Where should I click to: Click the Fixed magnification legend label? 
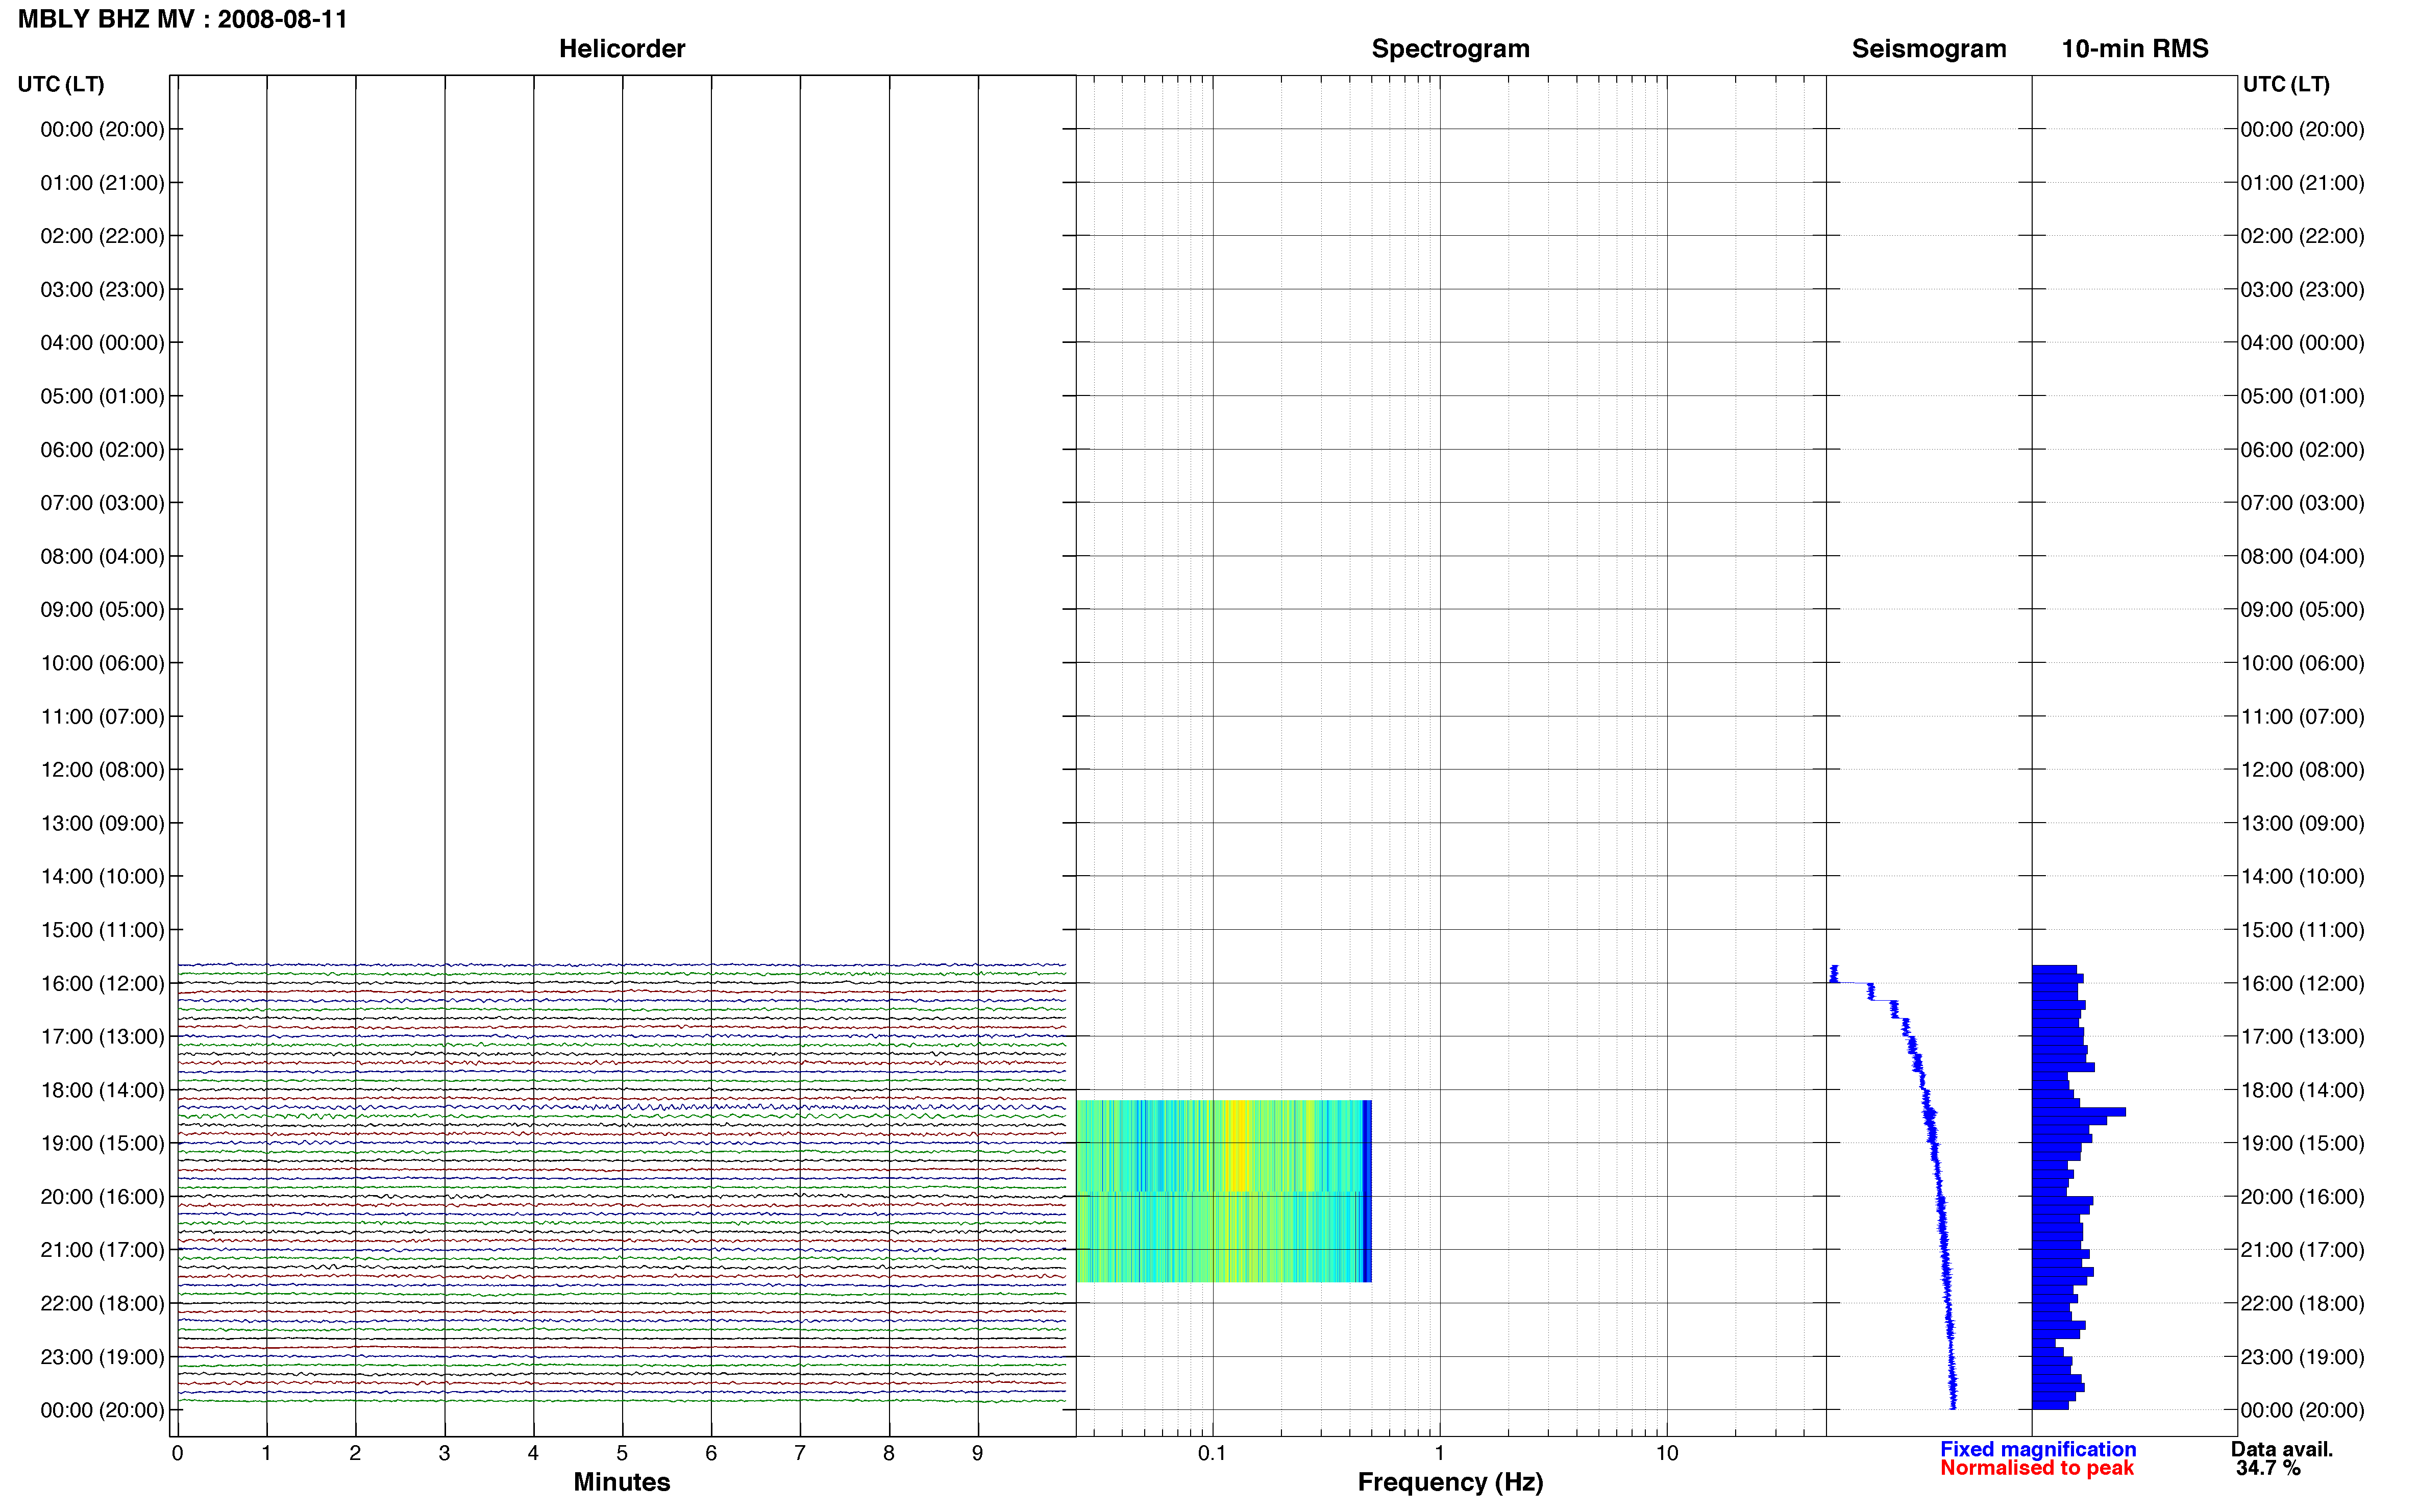(2038, 1449)
